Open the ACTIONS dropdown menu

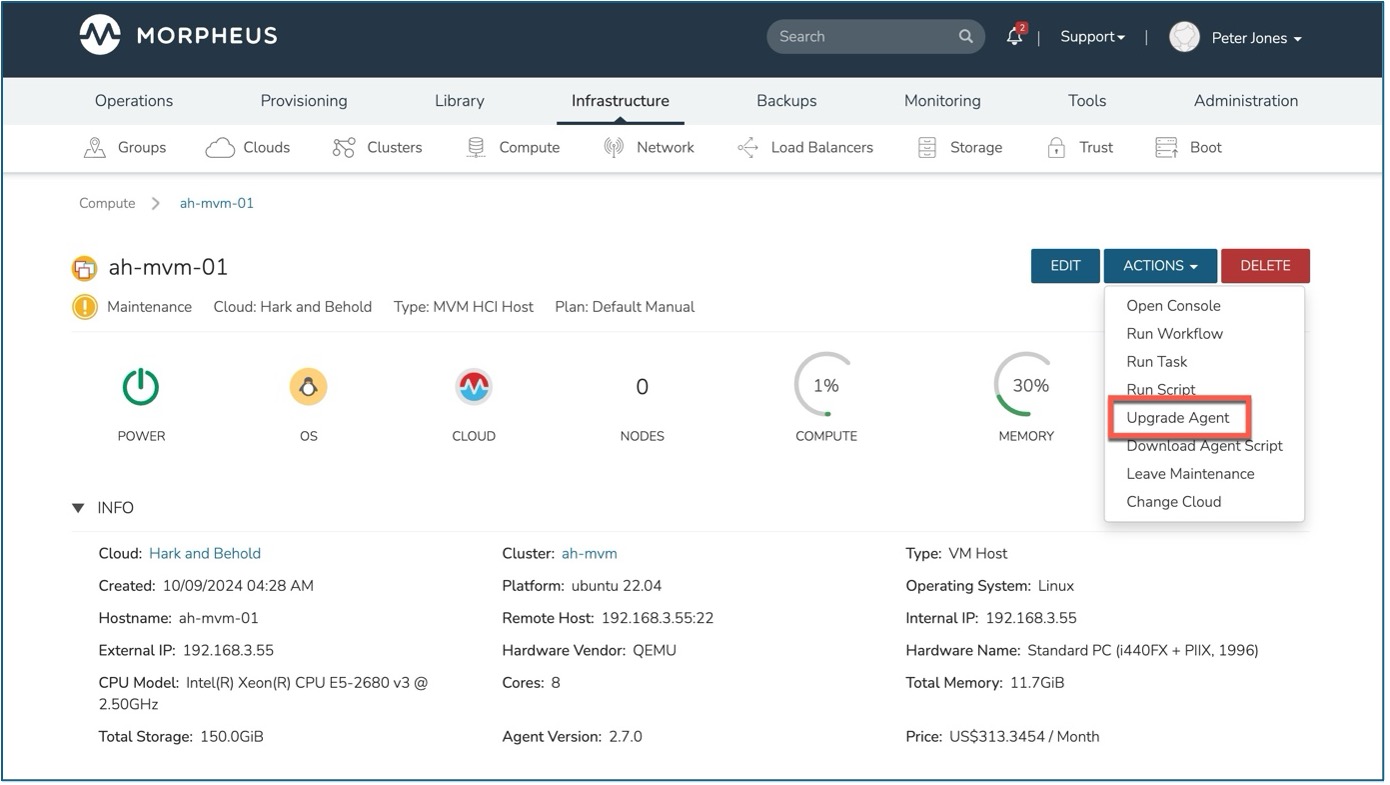tap(1159, 265)
